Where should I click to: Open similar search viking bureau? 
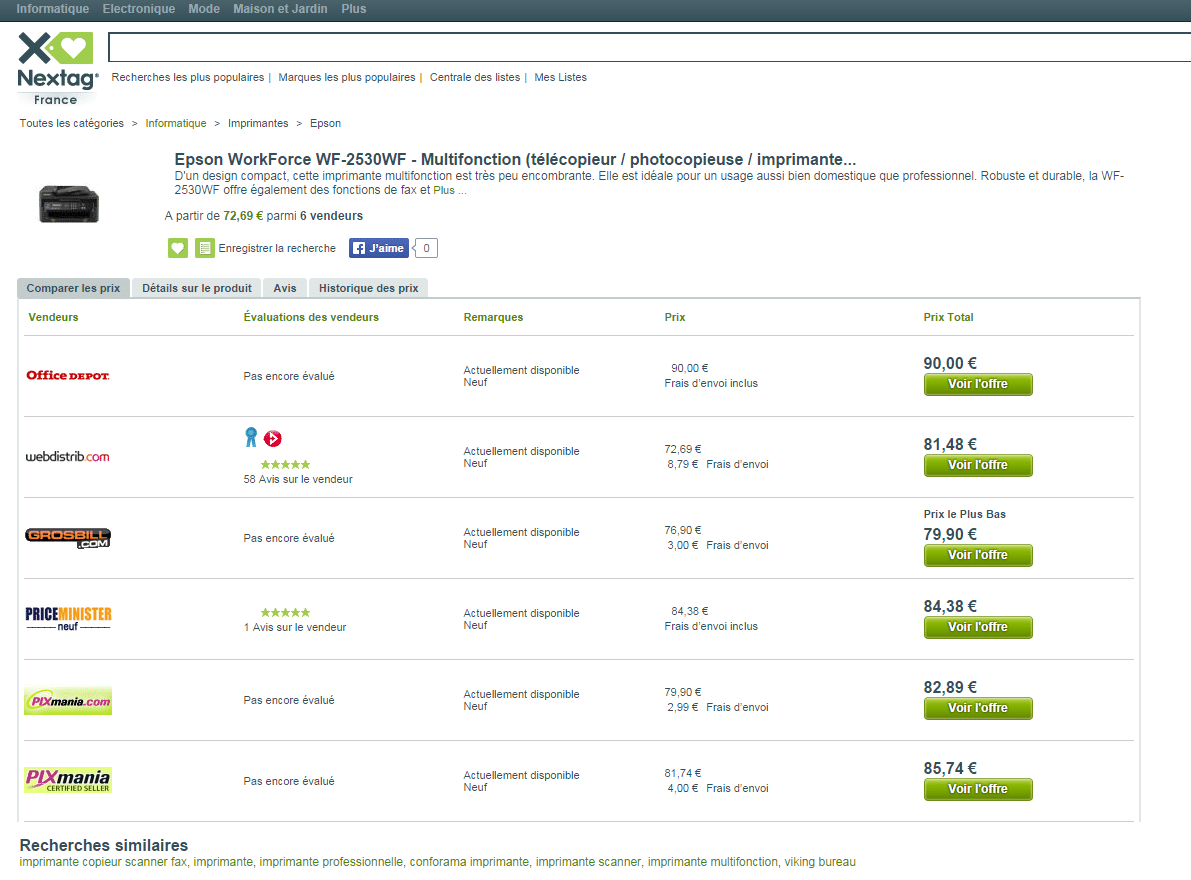click(820, 862)
